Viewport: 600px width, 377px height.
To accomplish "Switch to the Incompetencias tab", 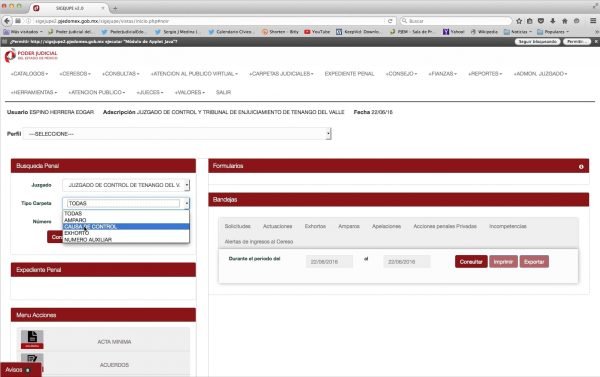I will tap(508, 226).
